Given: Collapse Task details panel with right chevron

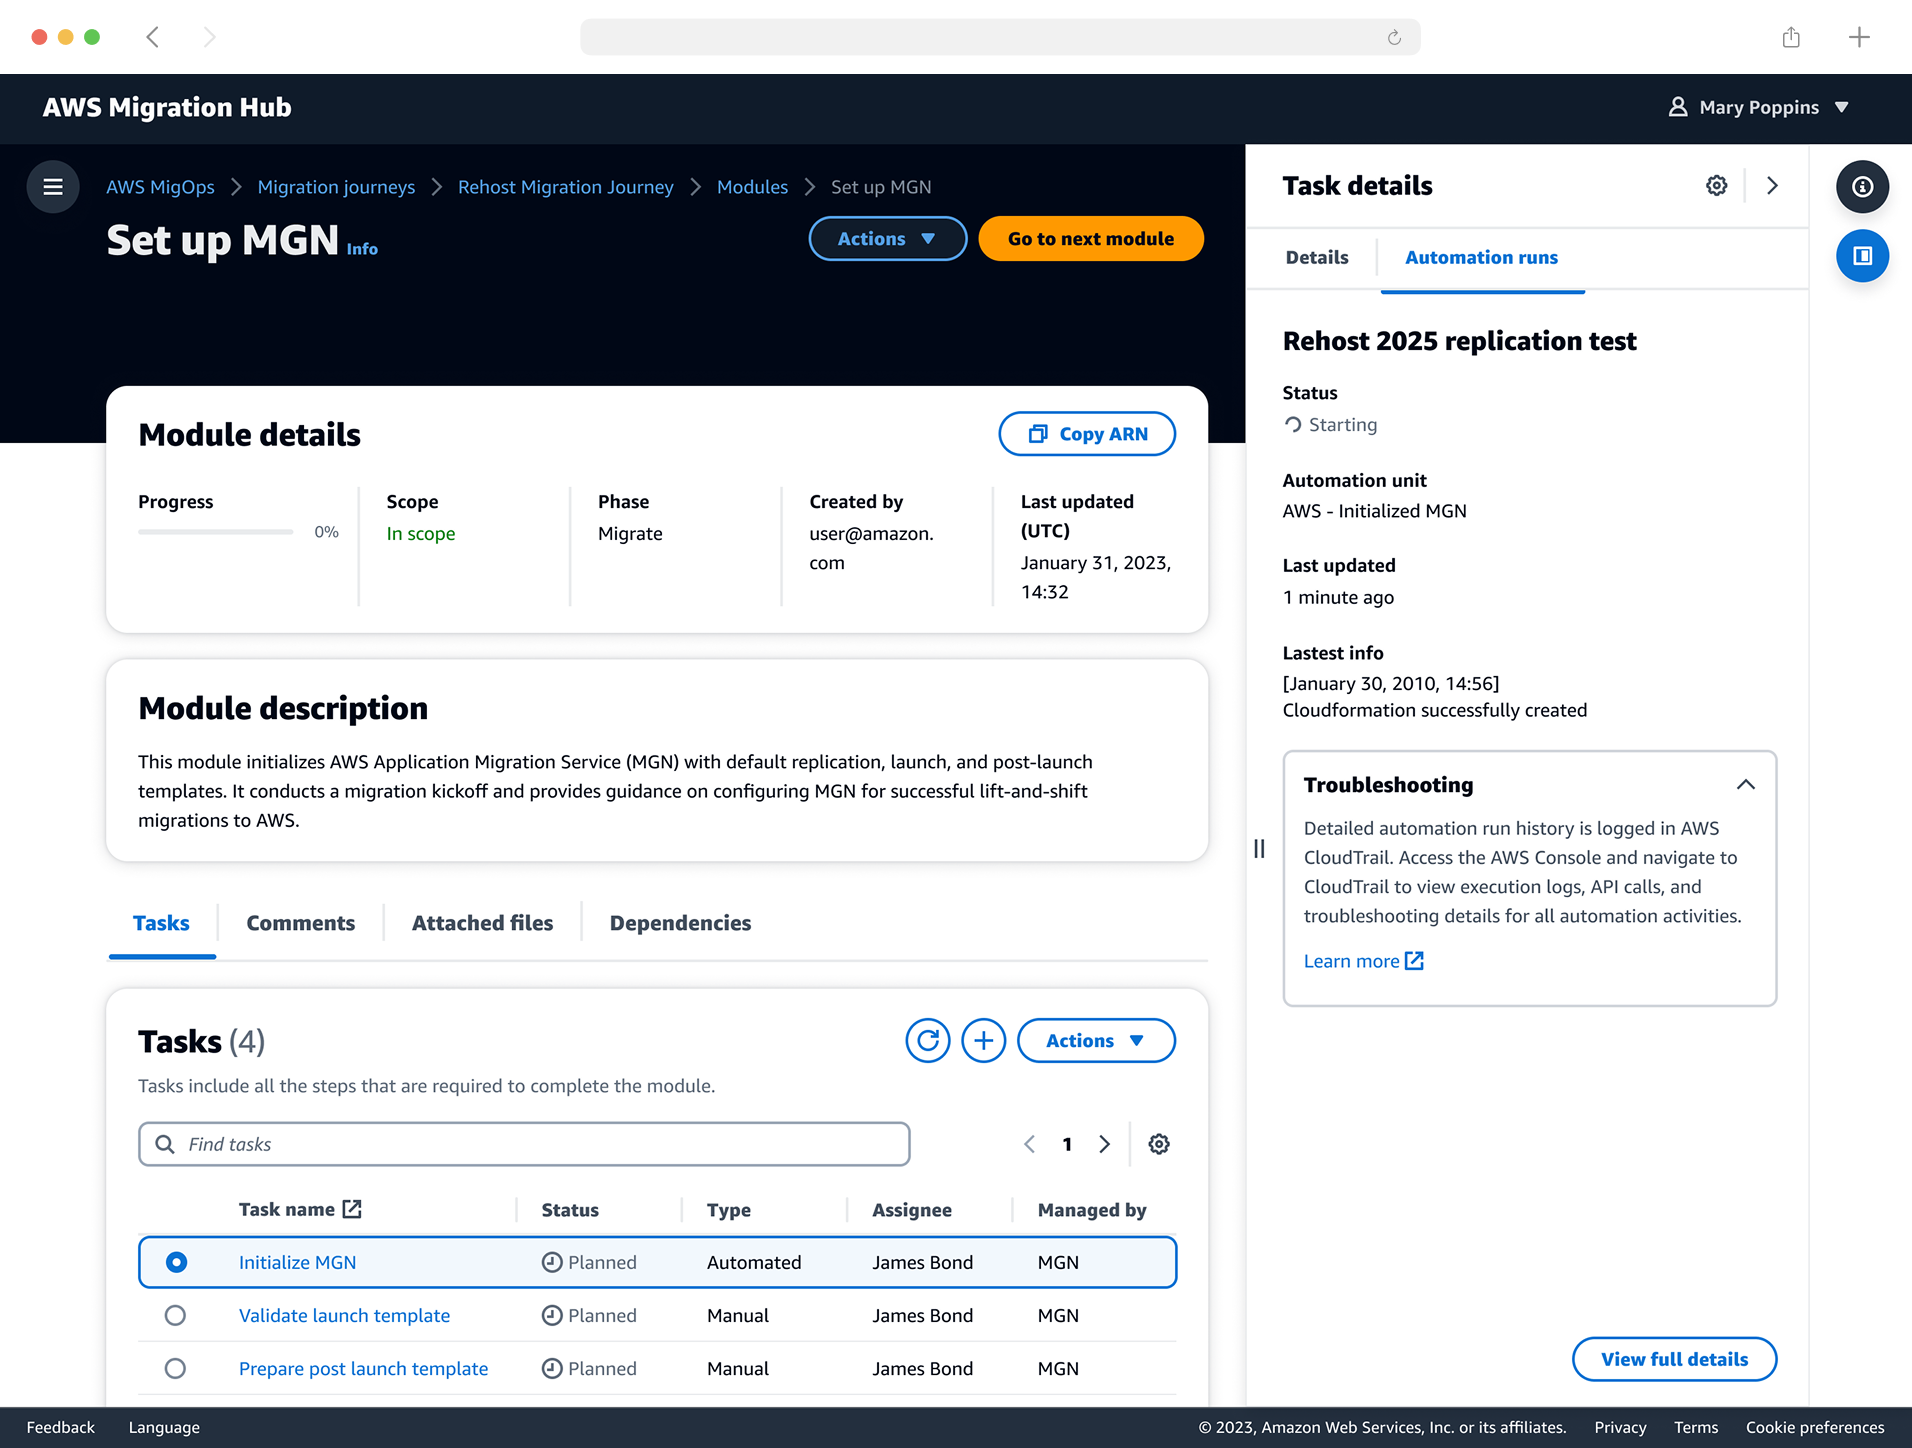Looking at the screenshot, I should coord(1772,186).
